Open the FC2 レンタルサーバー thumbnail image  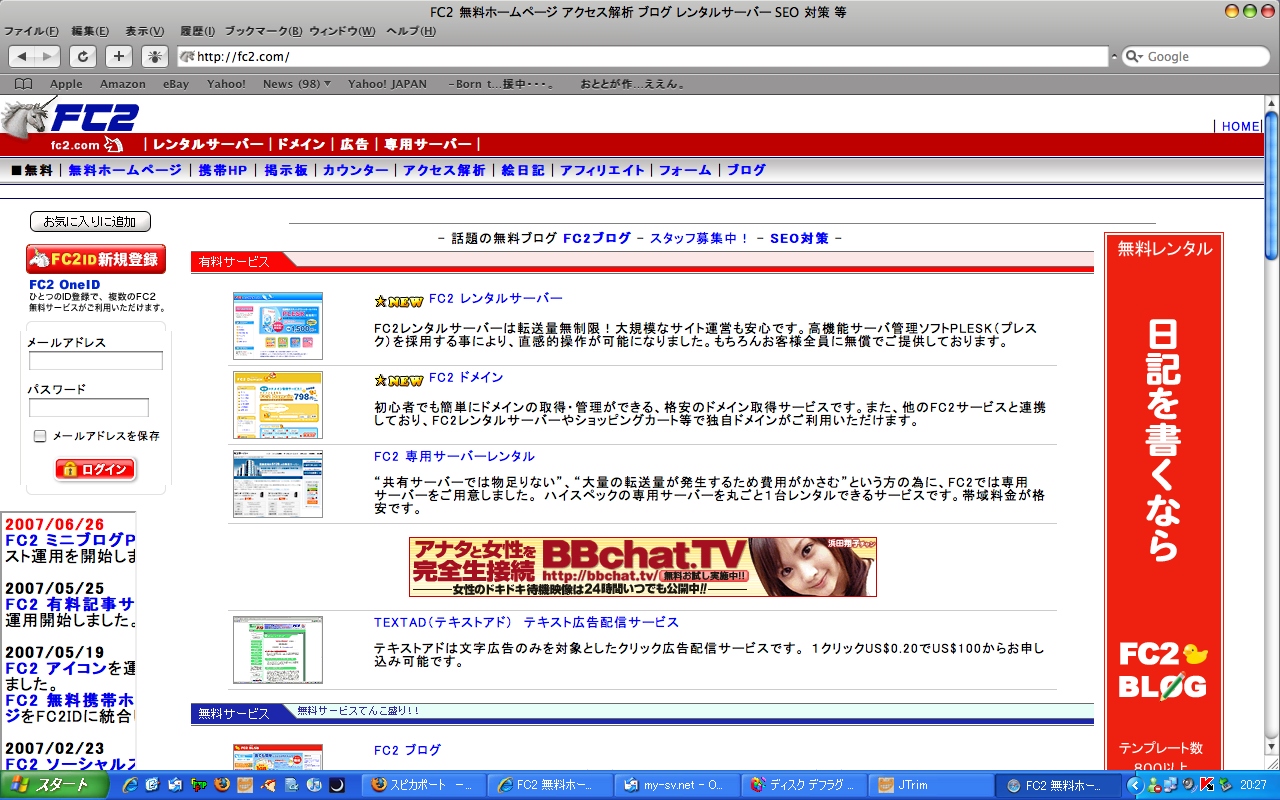tap(278, 326)
